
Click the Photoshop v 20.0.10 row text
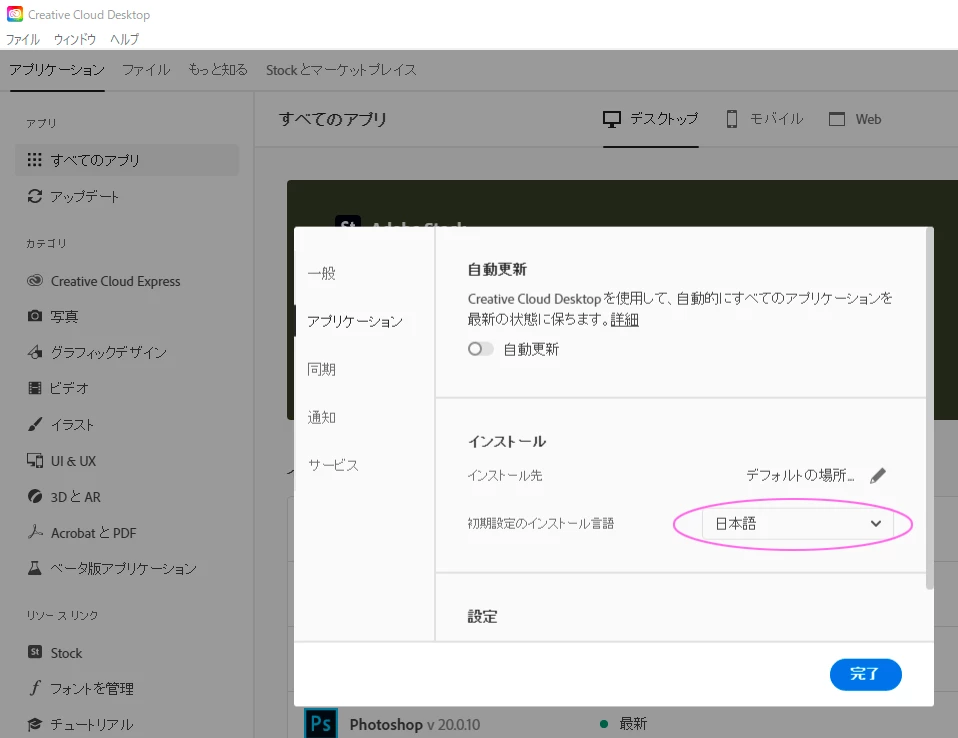tap(415, 725)
